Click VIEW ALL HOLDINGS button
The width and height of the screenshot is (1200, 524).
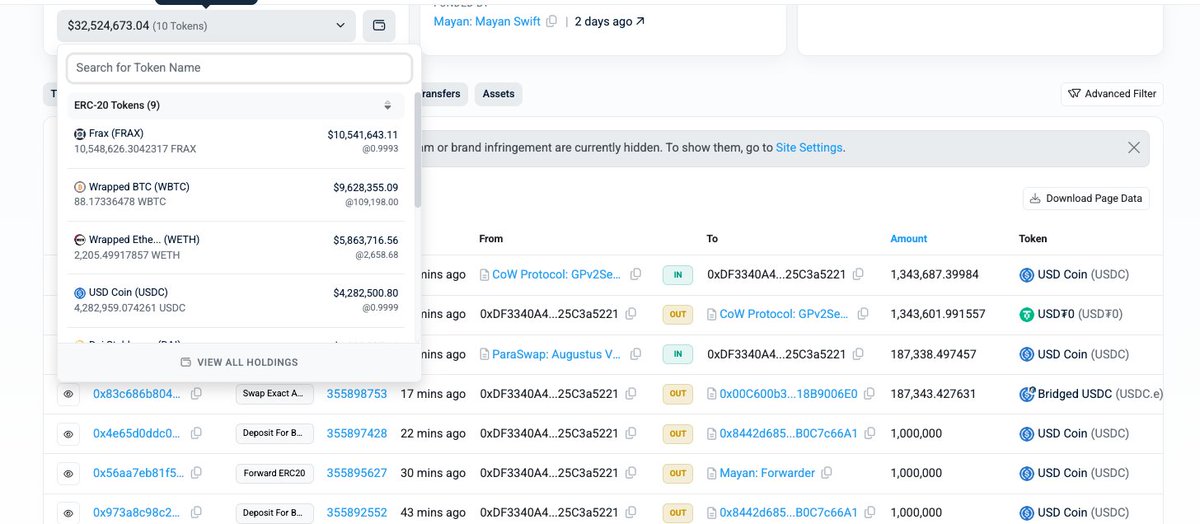click(x=239, y=362)
